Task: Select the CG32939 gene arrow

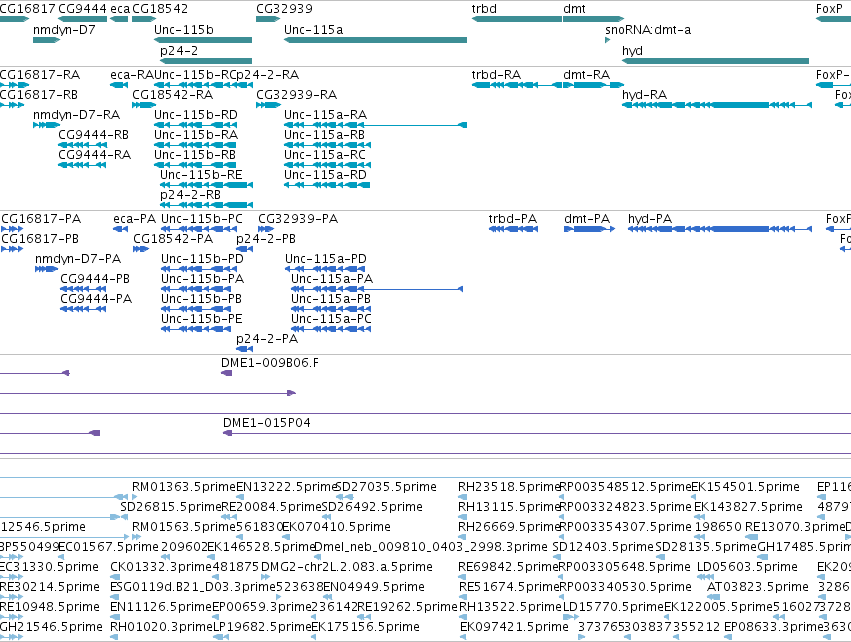Action: 268,19
